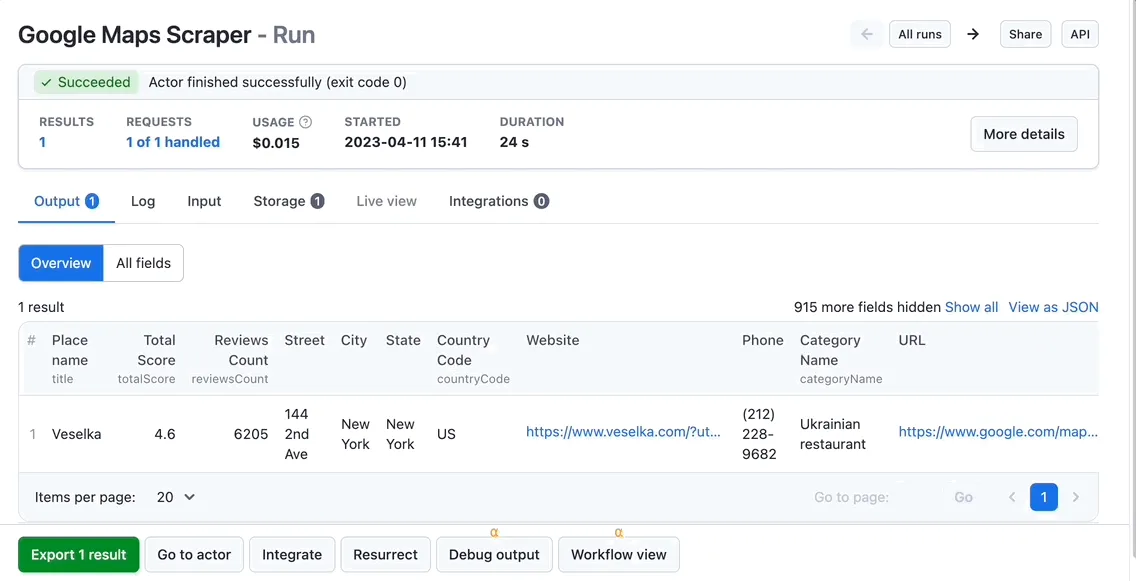Click the (212) 228-9682 phone cell

click(759, 434)
